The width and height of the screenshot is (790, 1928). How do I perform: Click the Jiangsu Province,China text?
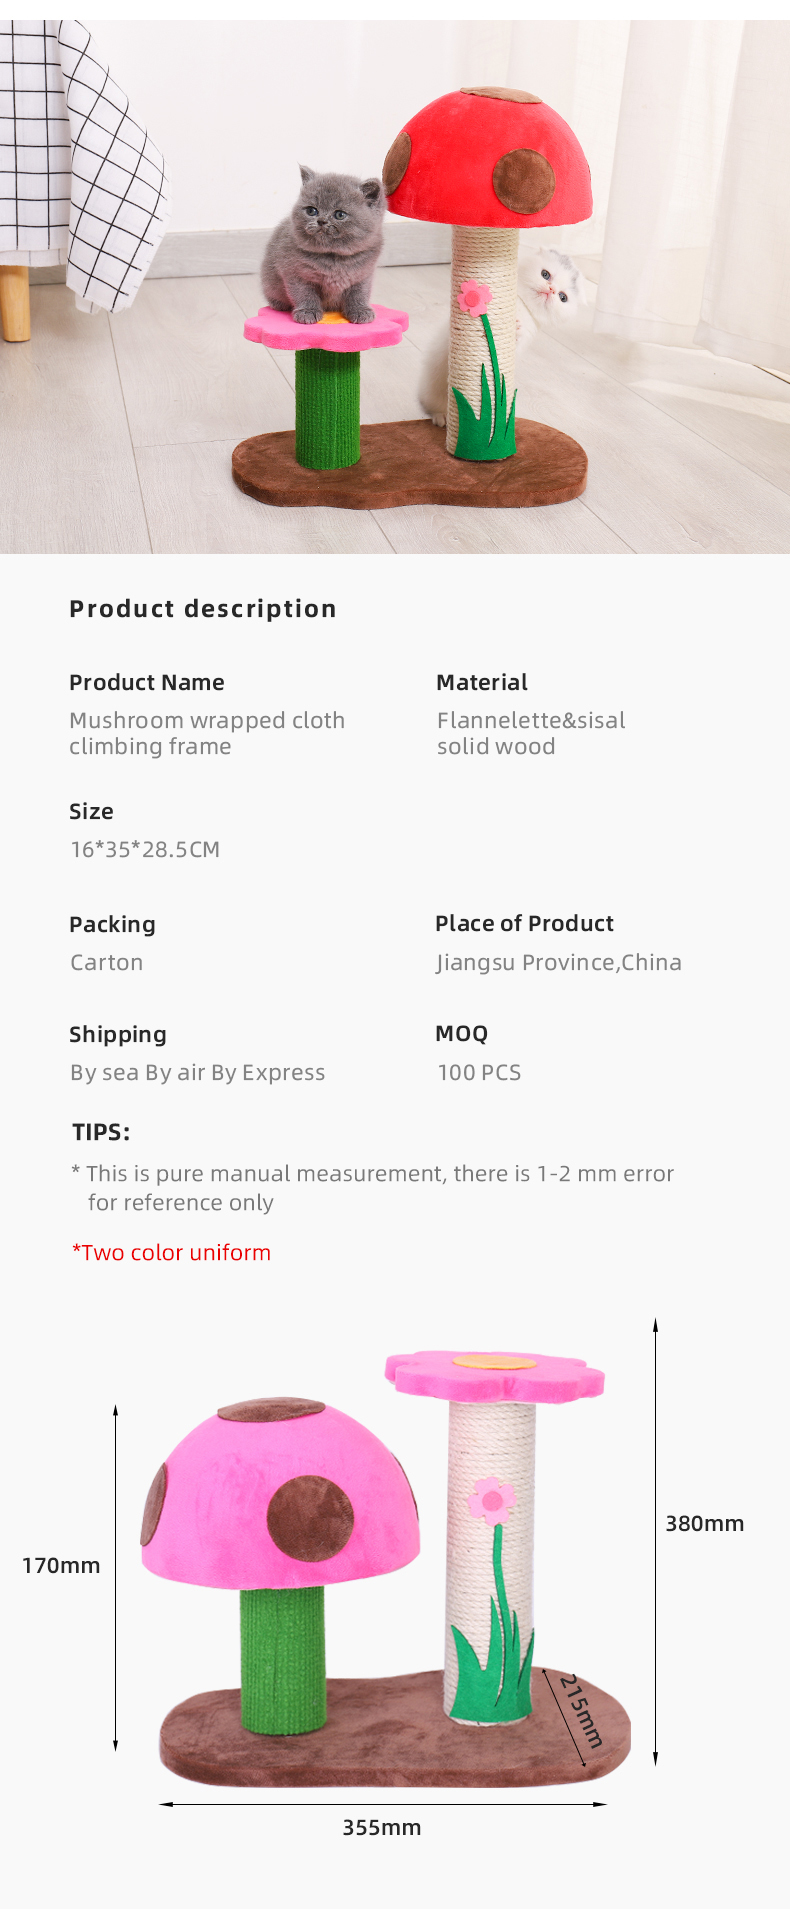tap(559, 962)
